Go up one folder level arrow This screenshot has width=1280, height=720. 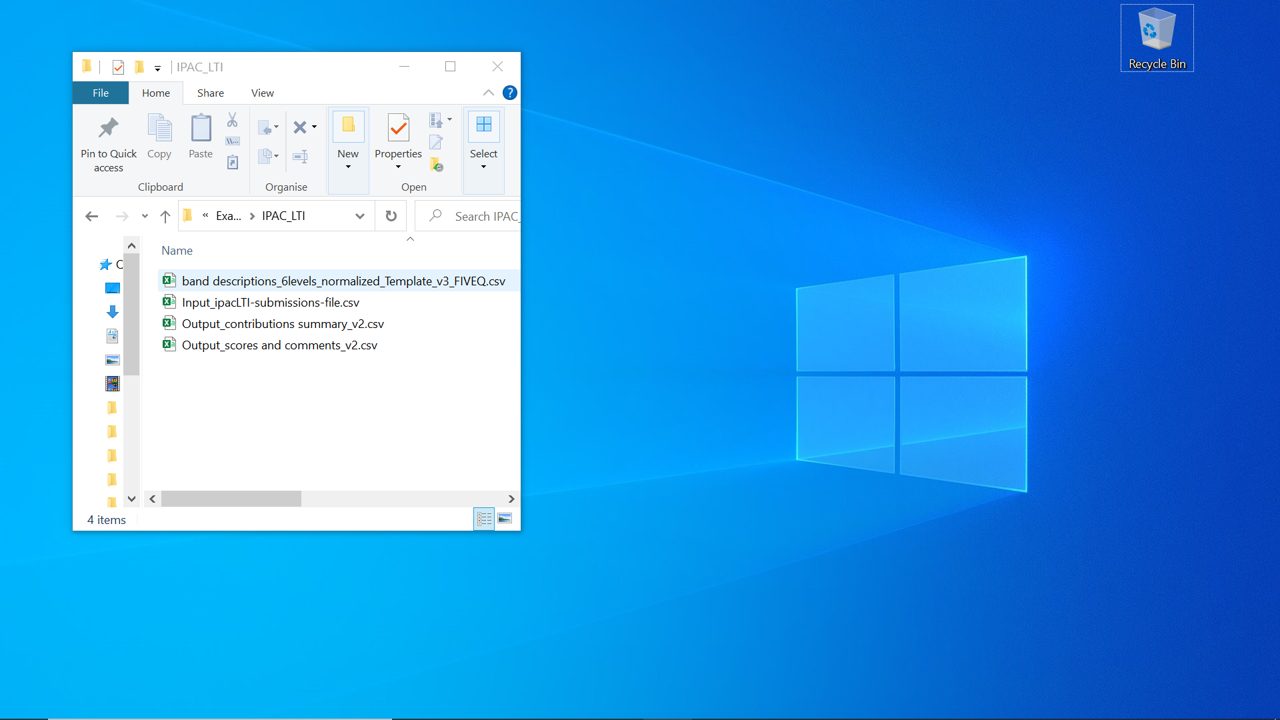165,216
